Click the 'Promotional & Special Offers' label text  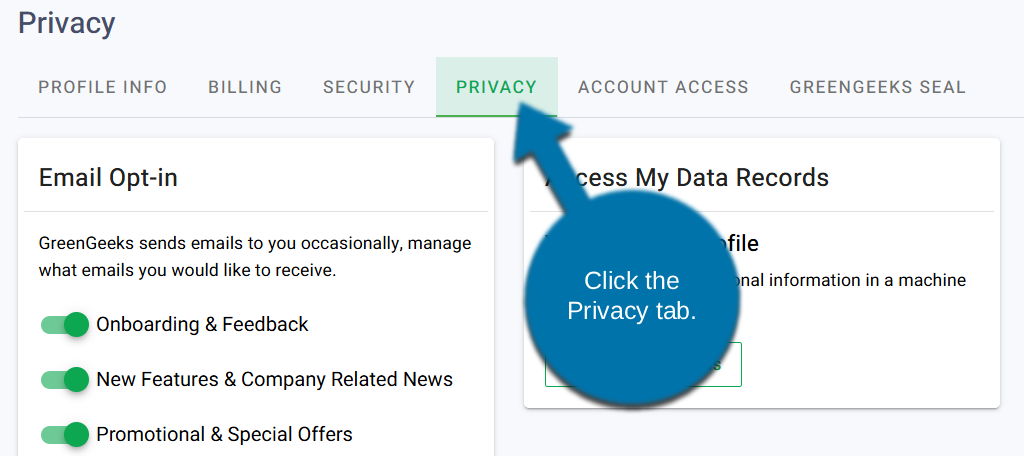[x=224, y=435]
